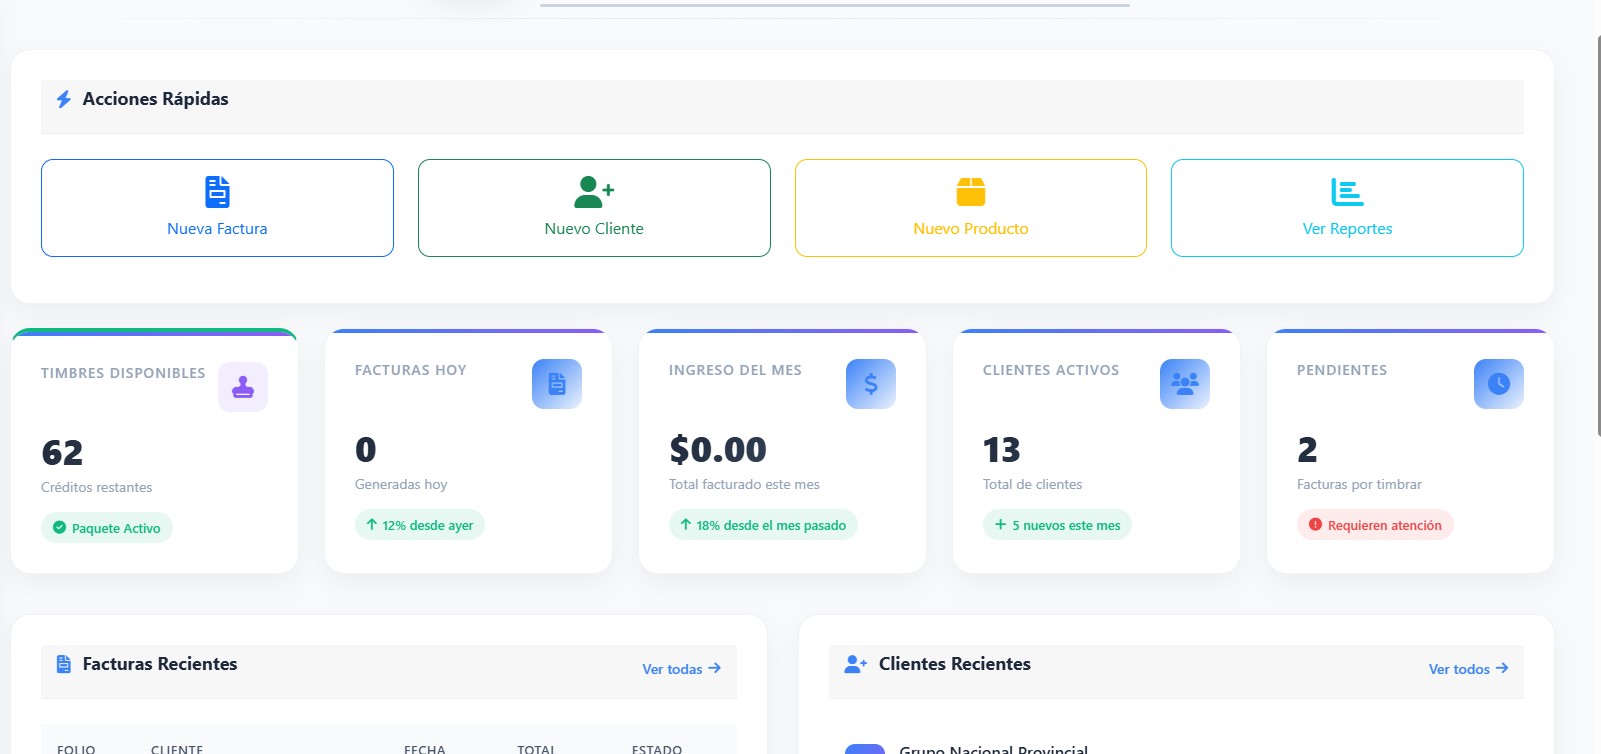This screenshot has height=754, width=1601.
Task: Click the lightning bolt icon beside Acciones Rápidas
Action: pos(64,99)
